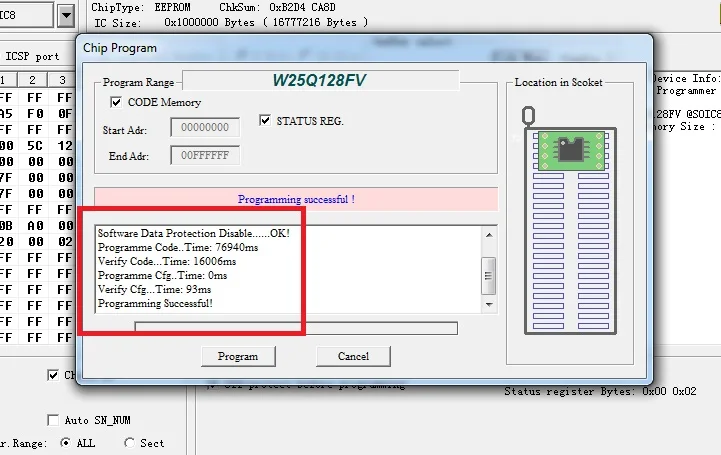Click the log scrollbar up arrow
Viewport: 721px width, 455px height.
(489, 235)
